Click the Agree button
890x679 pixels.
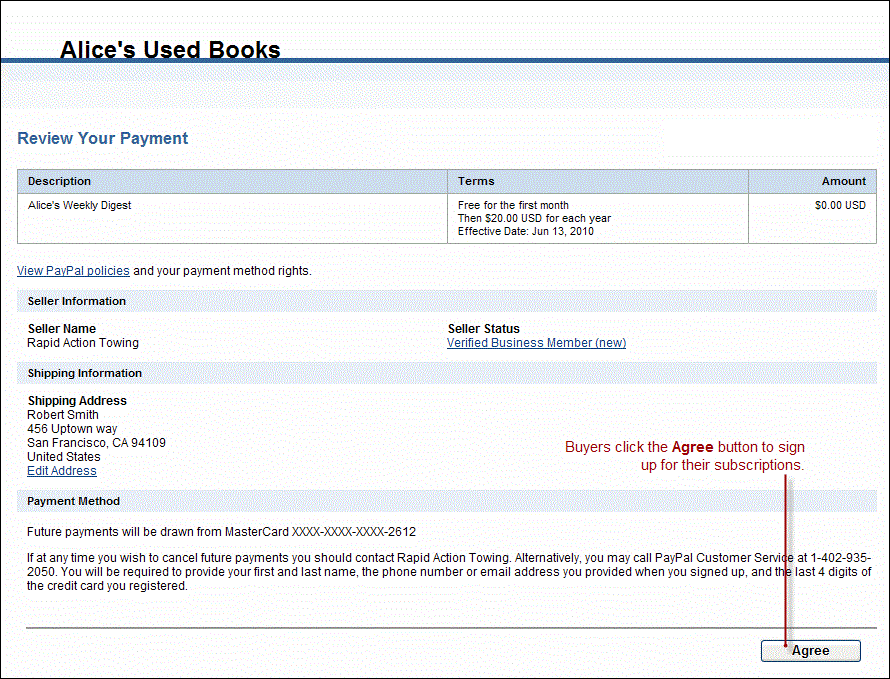click(810, 651)
